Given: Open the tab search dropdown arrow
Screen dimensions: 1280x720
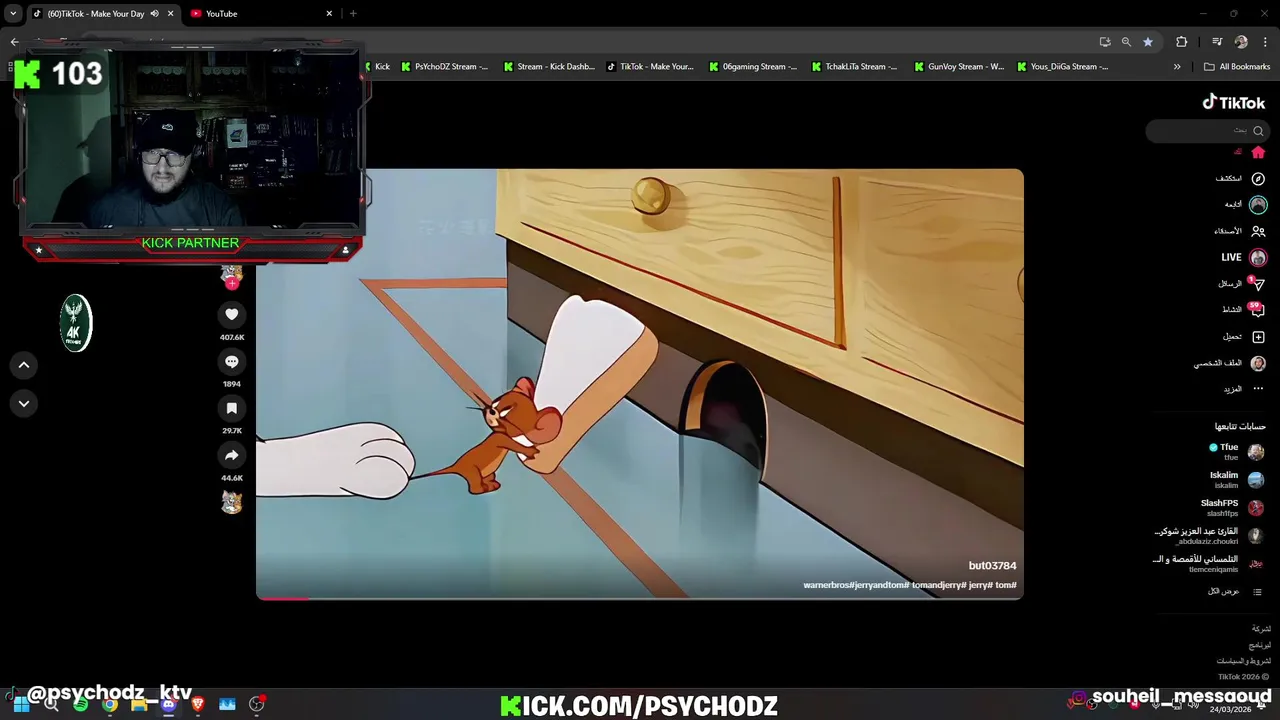Looking at the screenshot, I should 13,14.
